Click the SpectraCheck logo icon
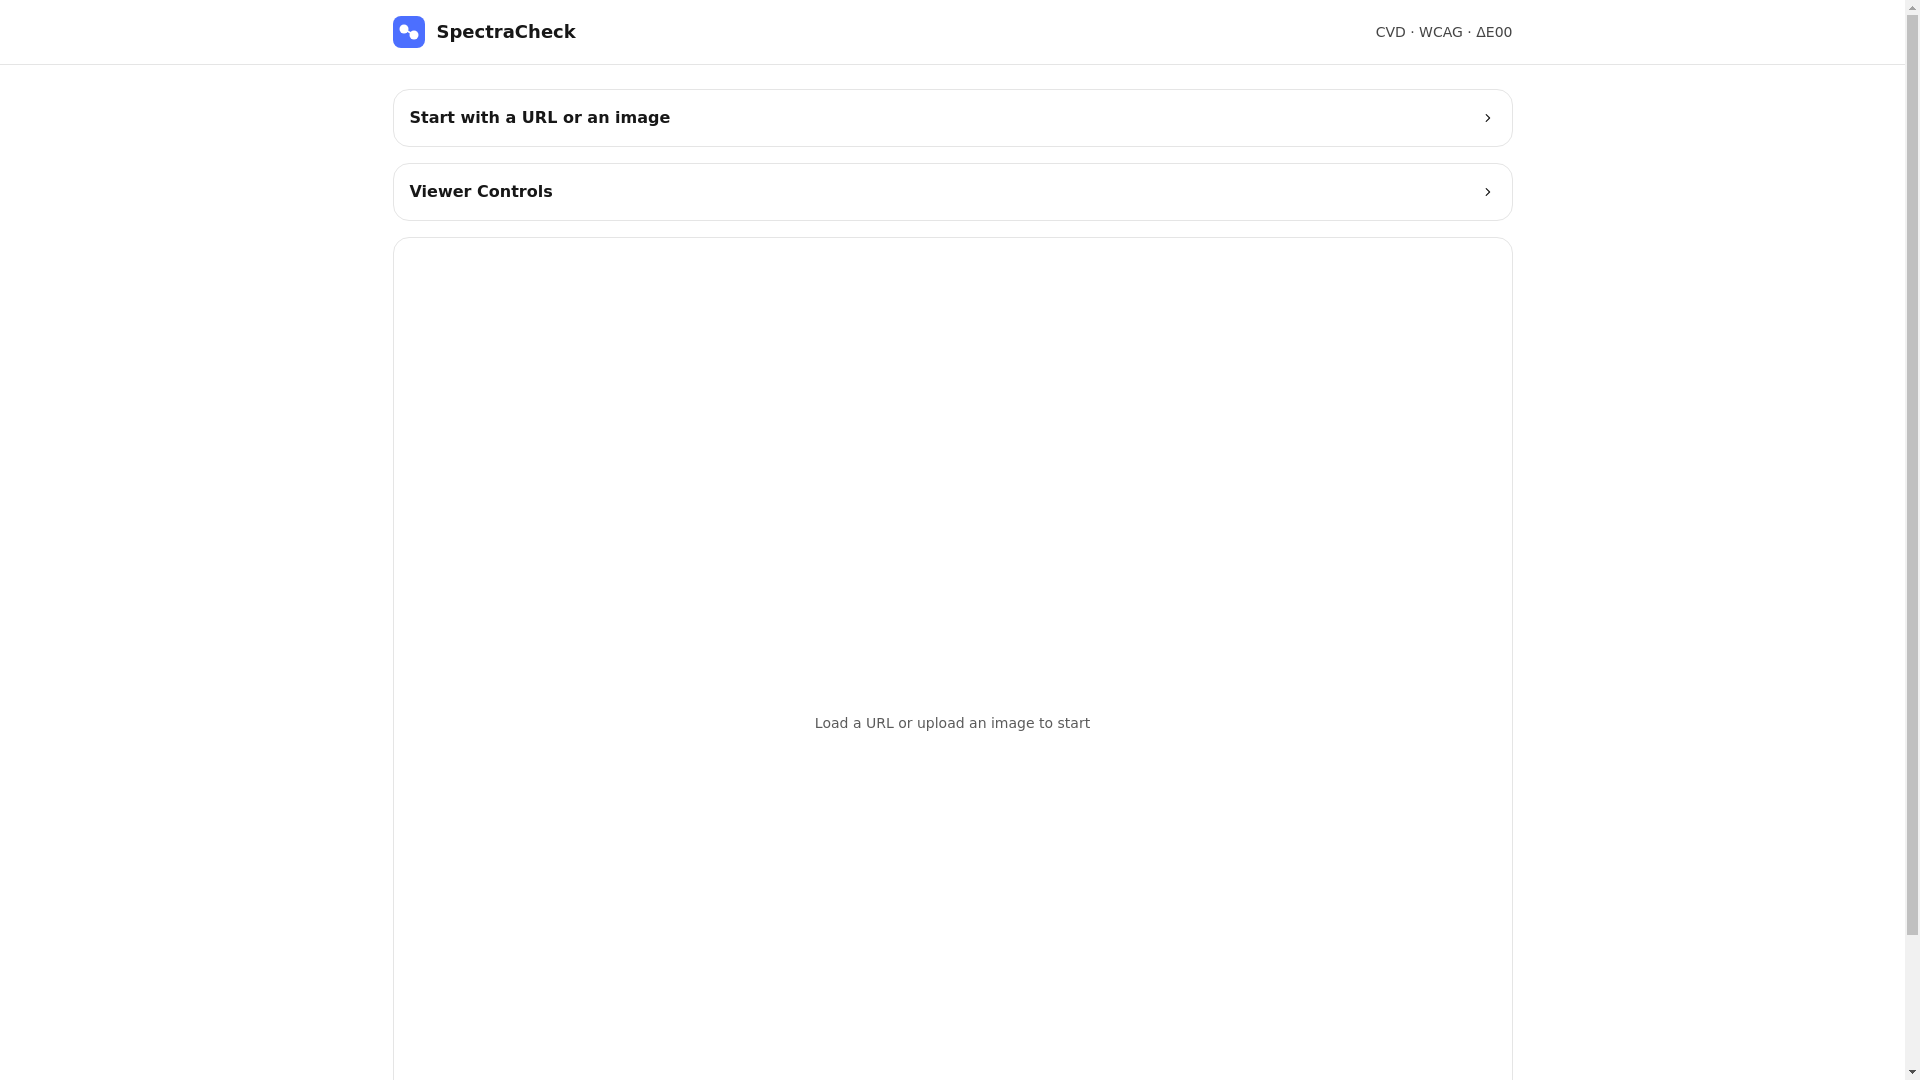Screen dimensions: 1920x1080 408,32
